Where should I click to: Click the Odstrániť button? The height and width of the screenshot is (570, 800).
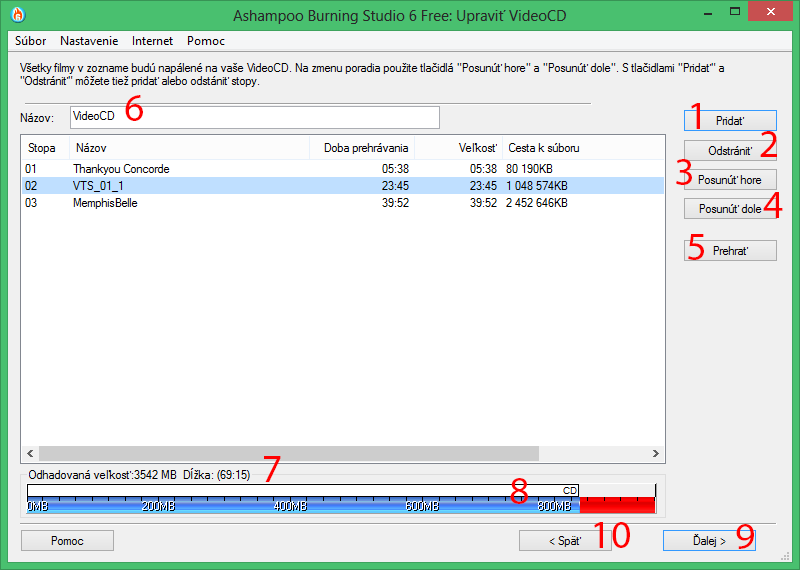[730, 151]
